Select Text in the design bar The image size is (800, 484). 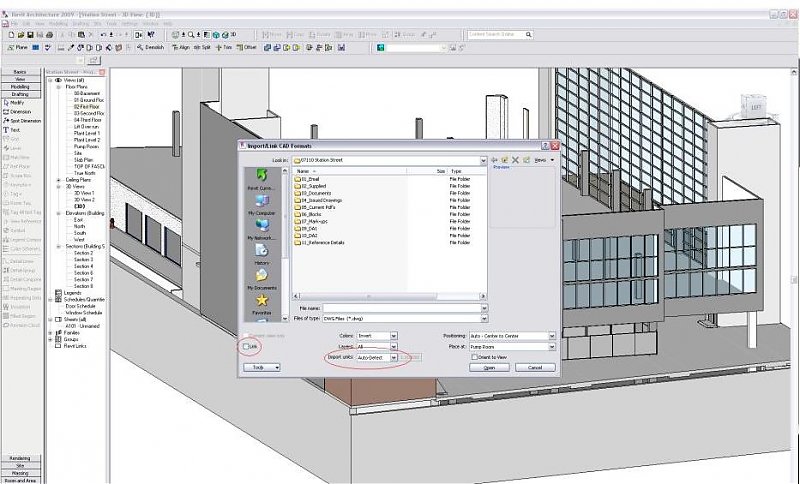(12, 130)
